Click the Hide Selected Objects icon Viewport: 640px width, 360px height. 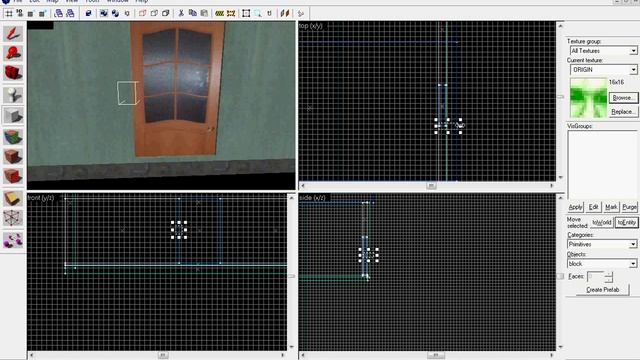(142, 13)
